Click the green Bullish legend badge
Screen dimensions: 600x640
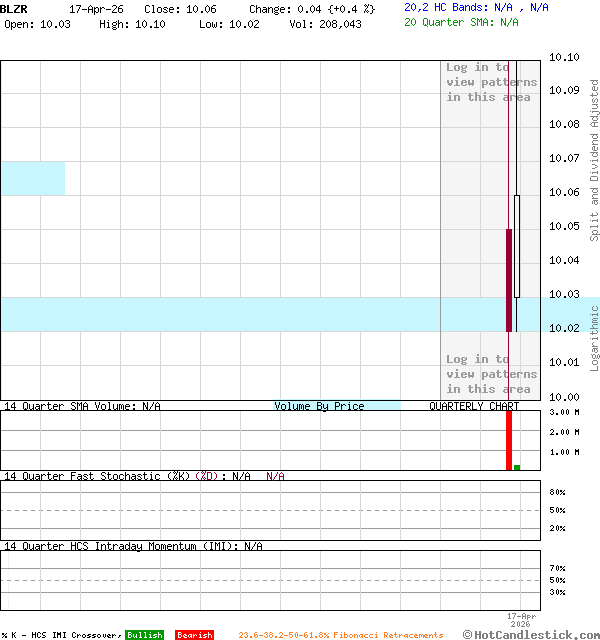(144, 635)
